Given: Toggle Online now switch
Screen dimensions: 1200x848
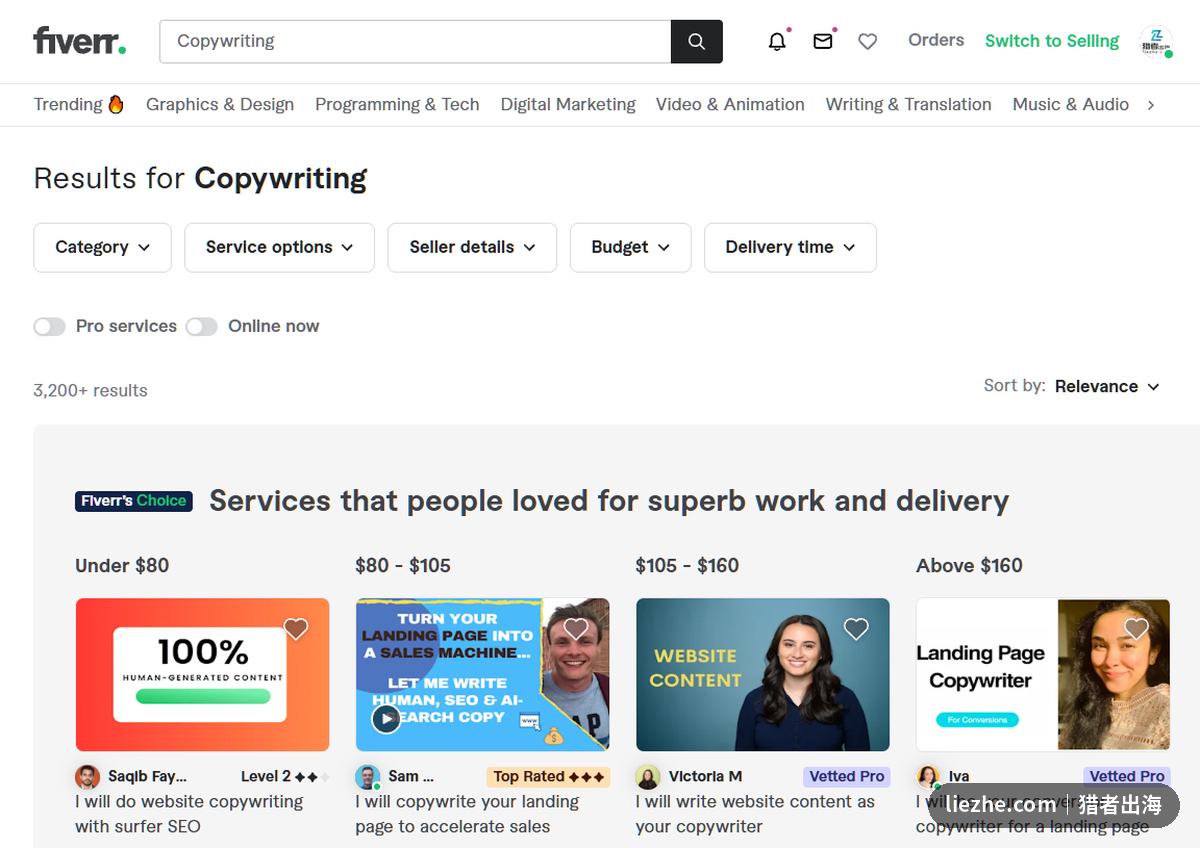Looking at the screenshot, I should coord(201,327).
